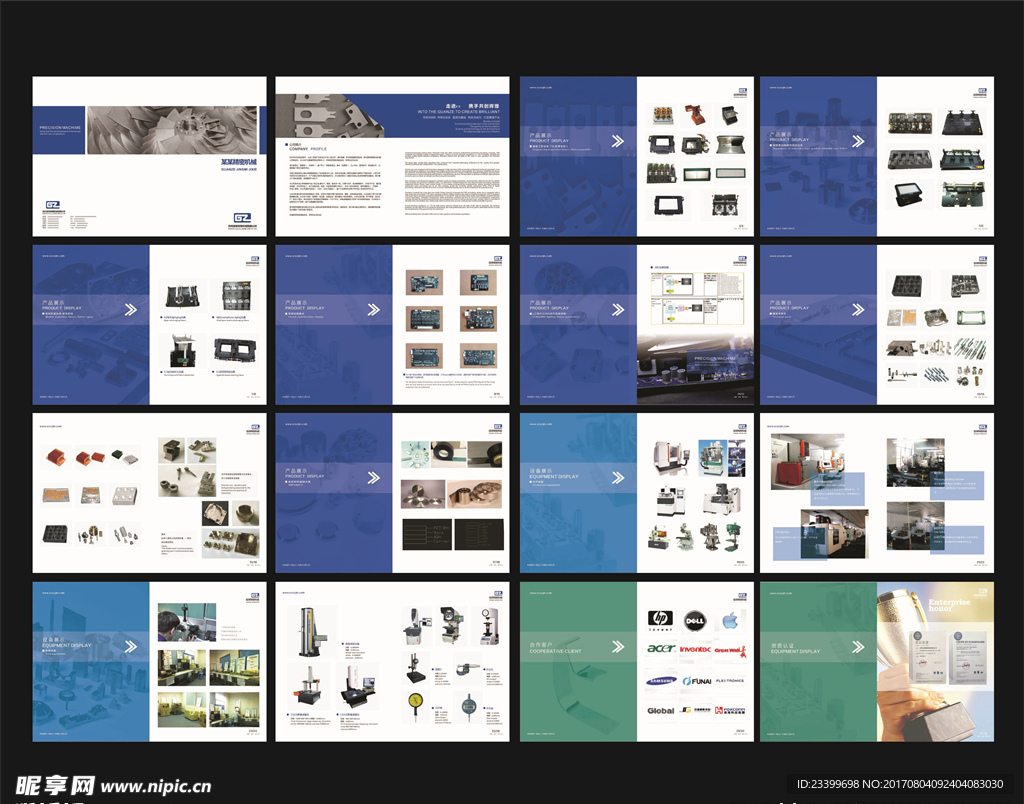Image resolution: width=1024 pixels, height=804 pixels.
Task: Click the Flextronics logo
Action: [730, 681]
